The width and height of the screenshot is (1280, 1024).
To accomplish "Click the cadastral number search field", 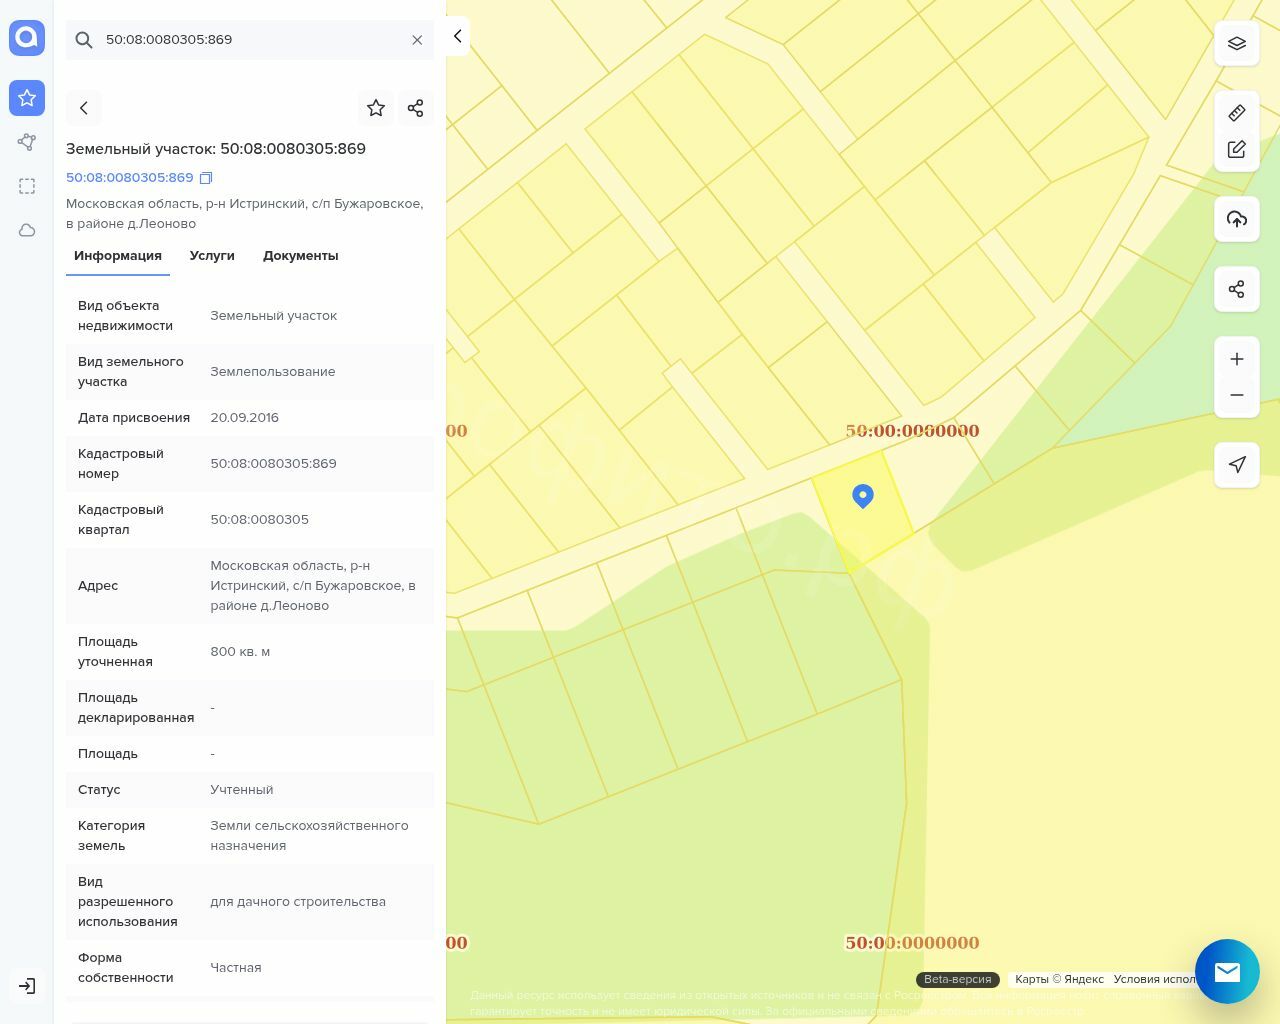I will pyautogui.click(x=250, y=40).
